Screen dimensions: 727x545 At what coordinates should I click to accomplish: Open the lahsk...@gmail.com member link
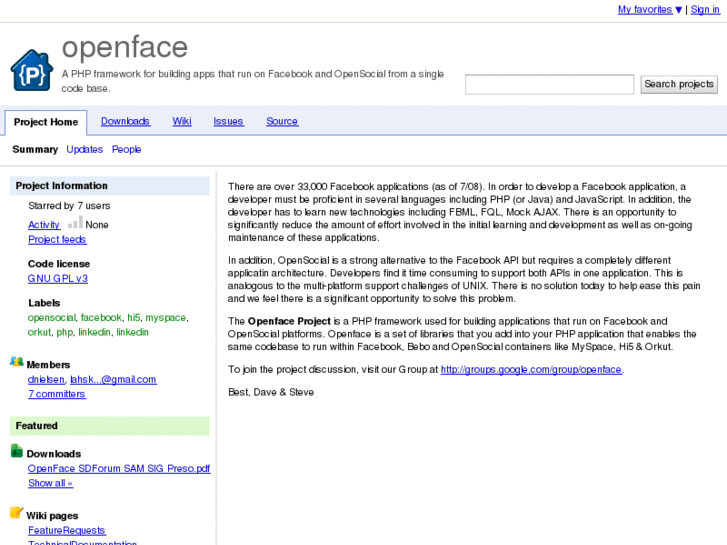(x=113, y=379)
